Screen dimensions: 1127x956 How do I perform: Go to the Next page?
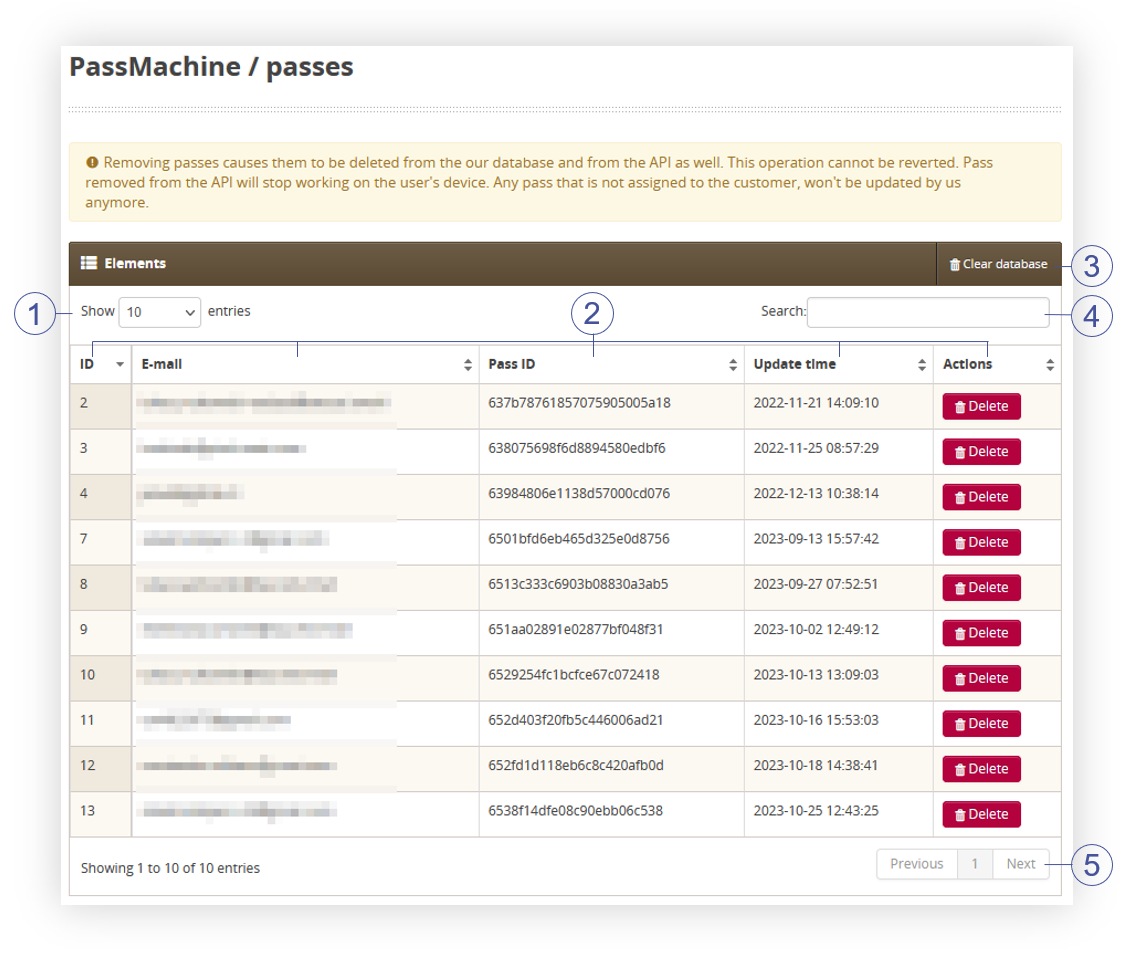point(1021,864)
